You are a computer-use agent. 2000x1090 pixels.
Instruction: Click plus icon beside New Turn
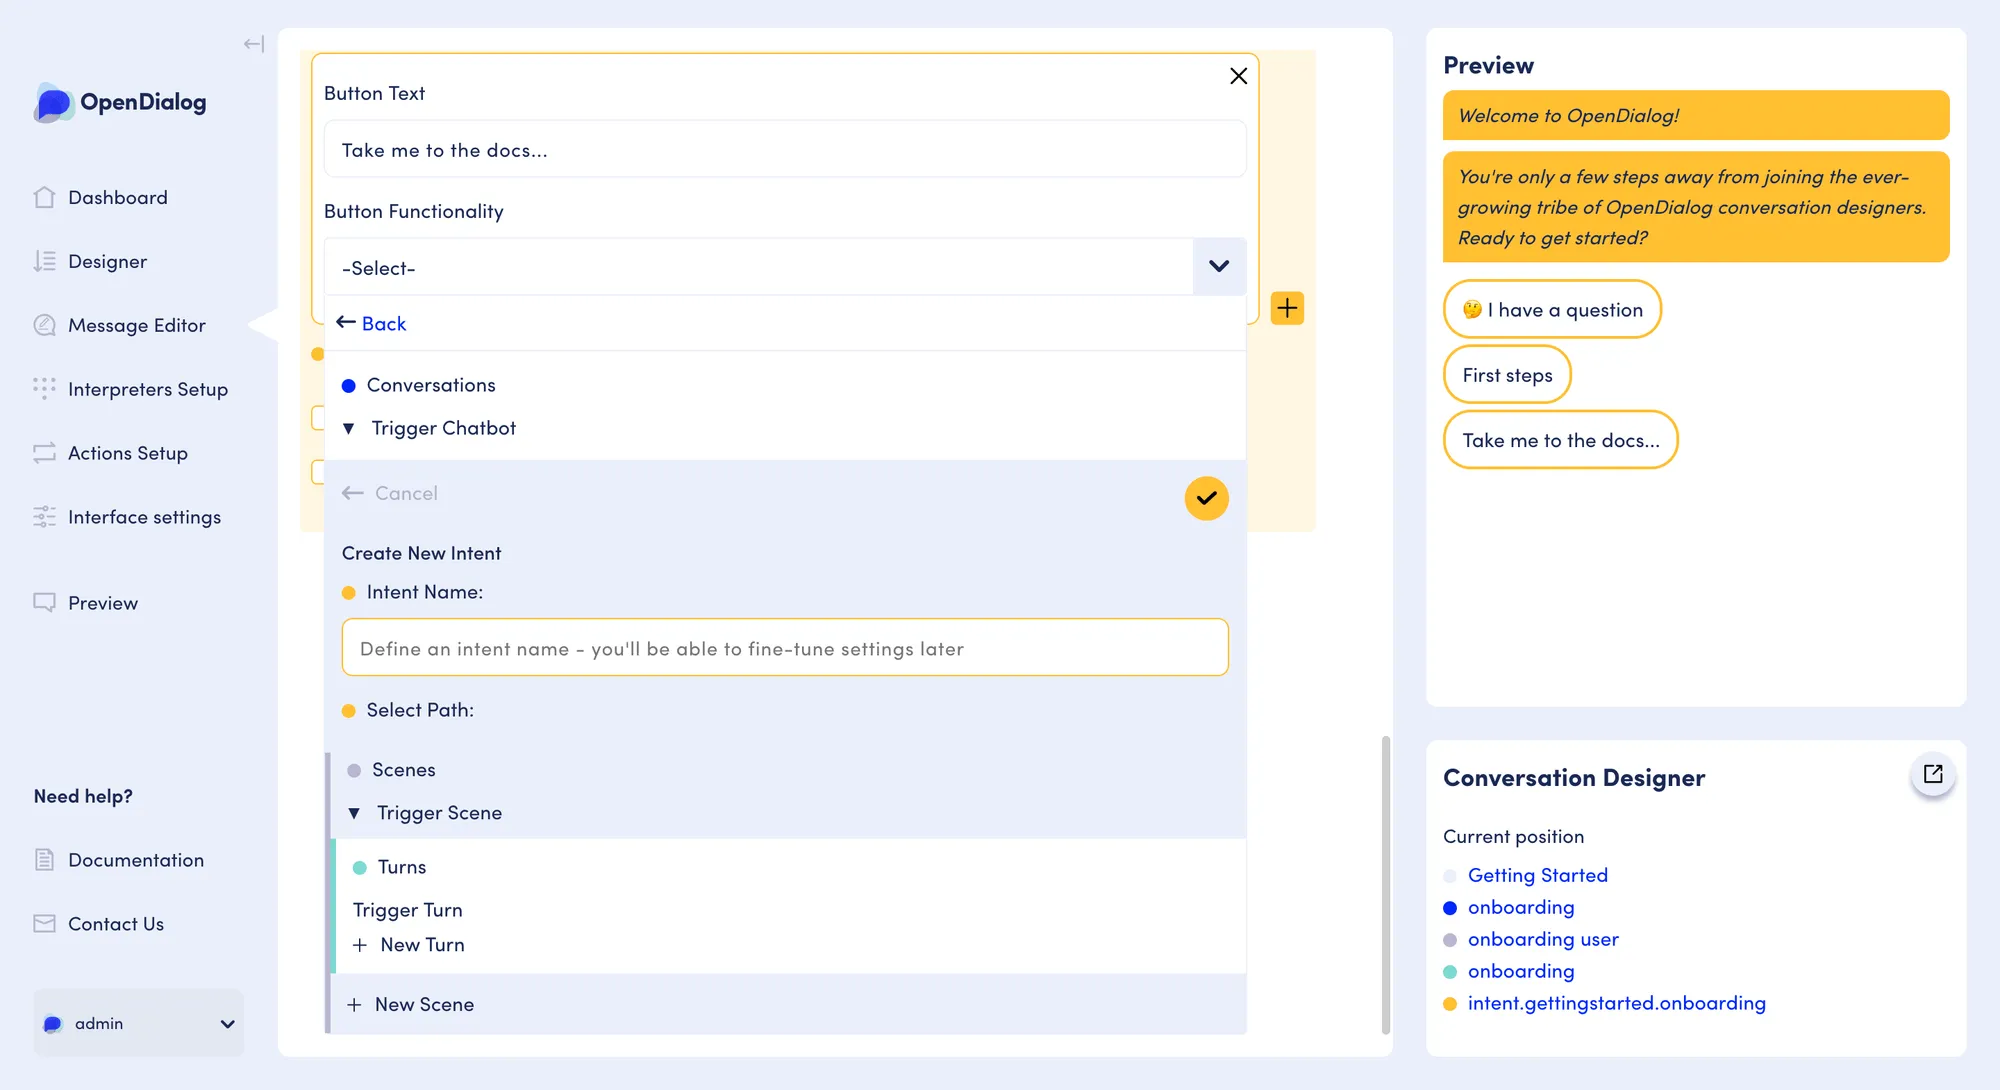point(360,945)
